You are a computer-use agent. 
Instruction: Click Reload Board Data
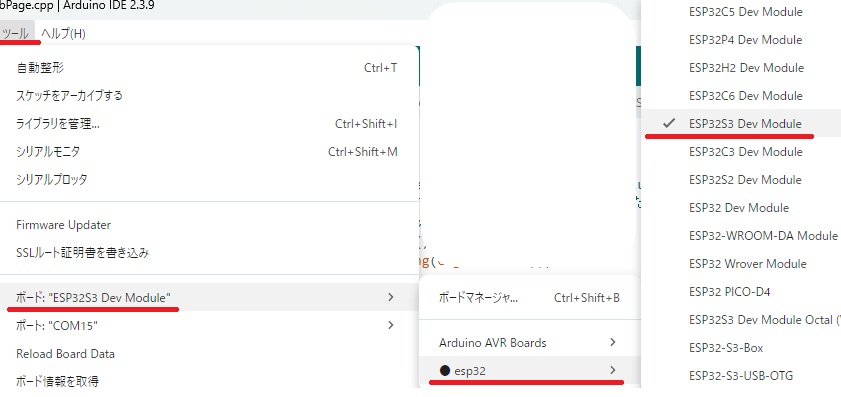[x=209, y=354]
